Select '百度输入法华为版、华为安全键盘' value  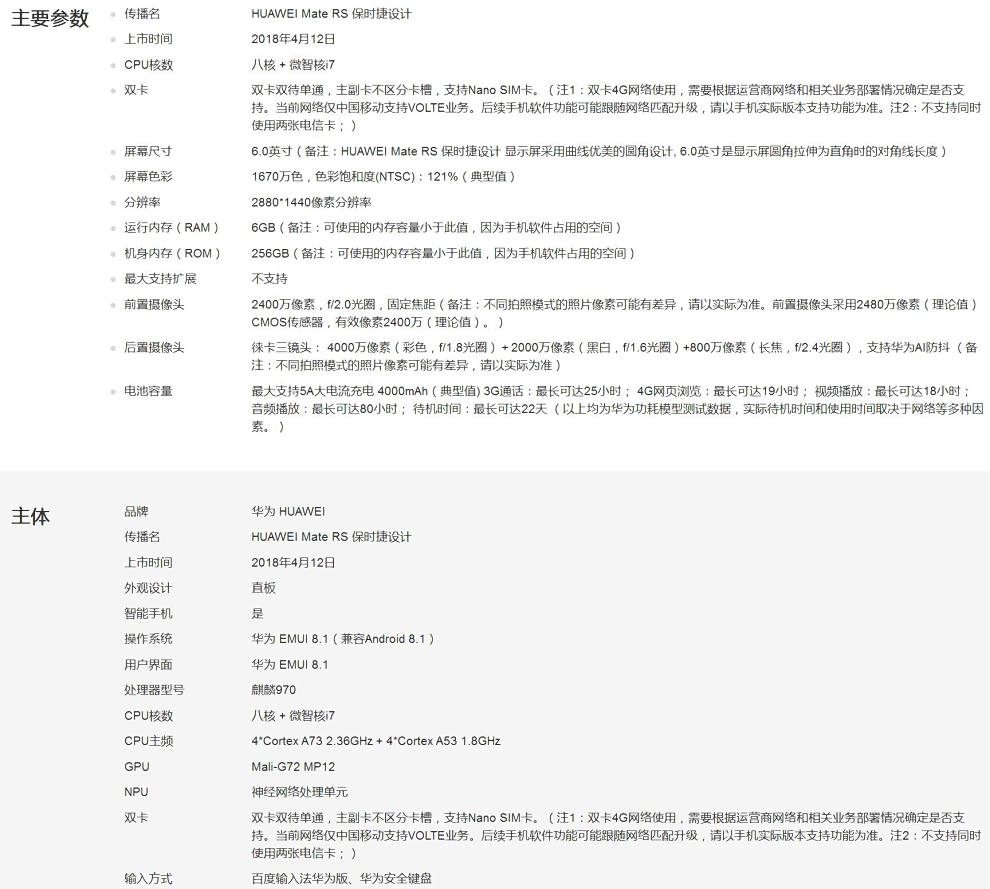click(x=342, y=879)
